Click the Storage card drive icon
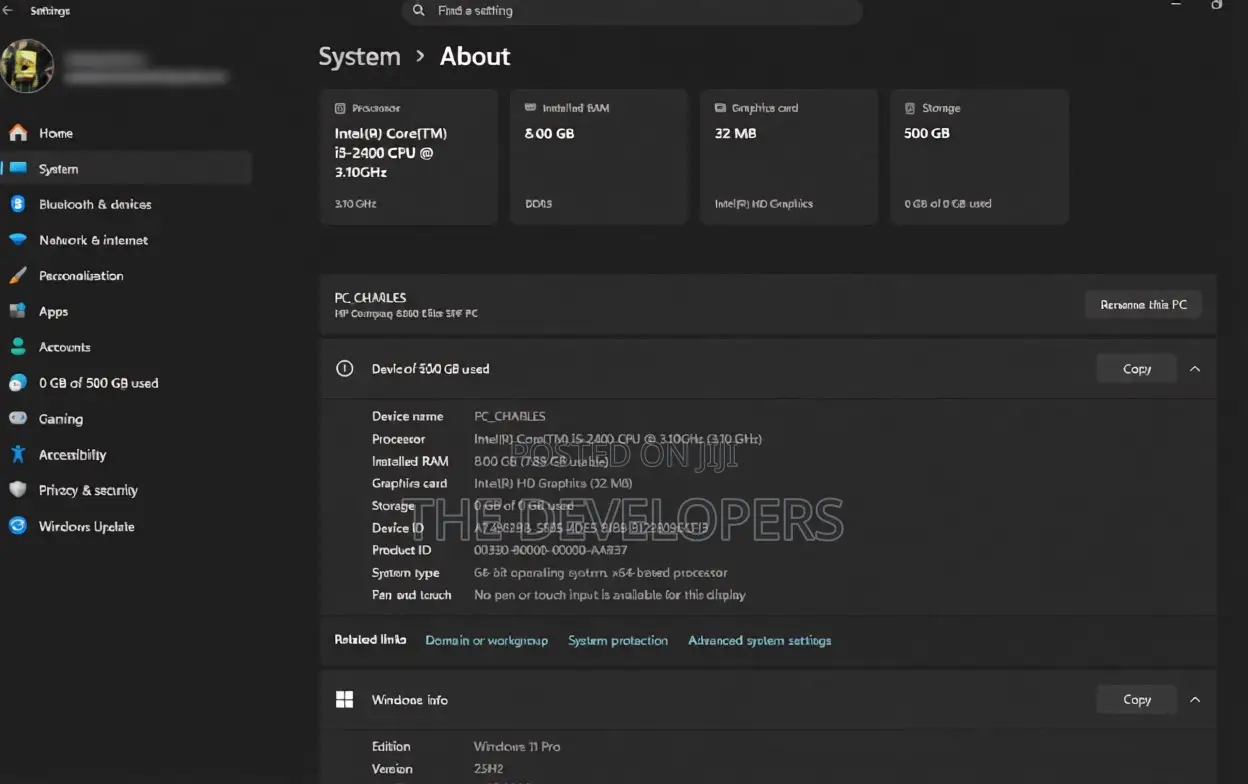This screenshot has width=1248, height=784. (x=910, y=108)
